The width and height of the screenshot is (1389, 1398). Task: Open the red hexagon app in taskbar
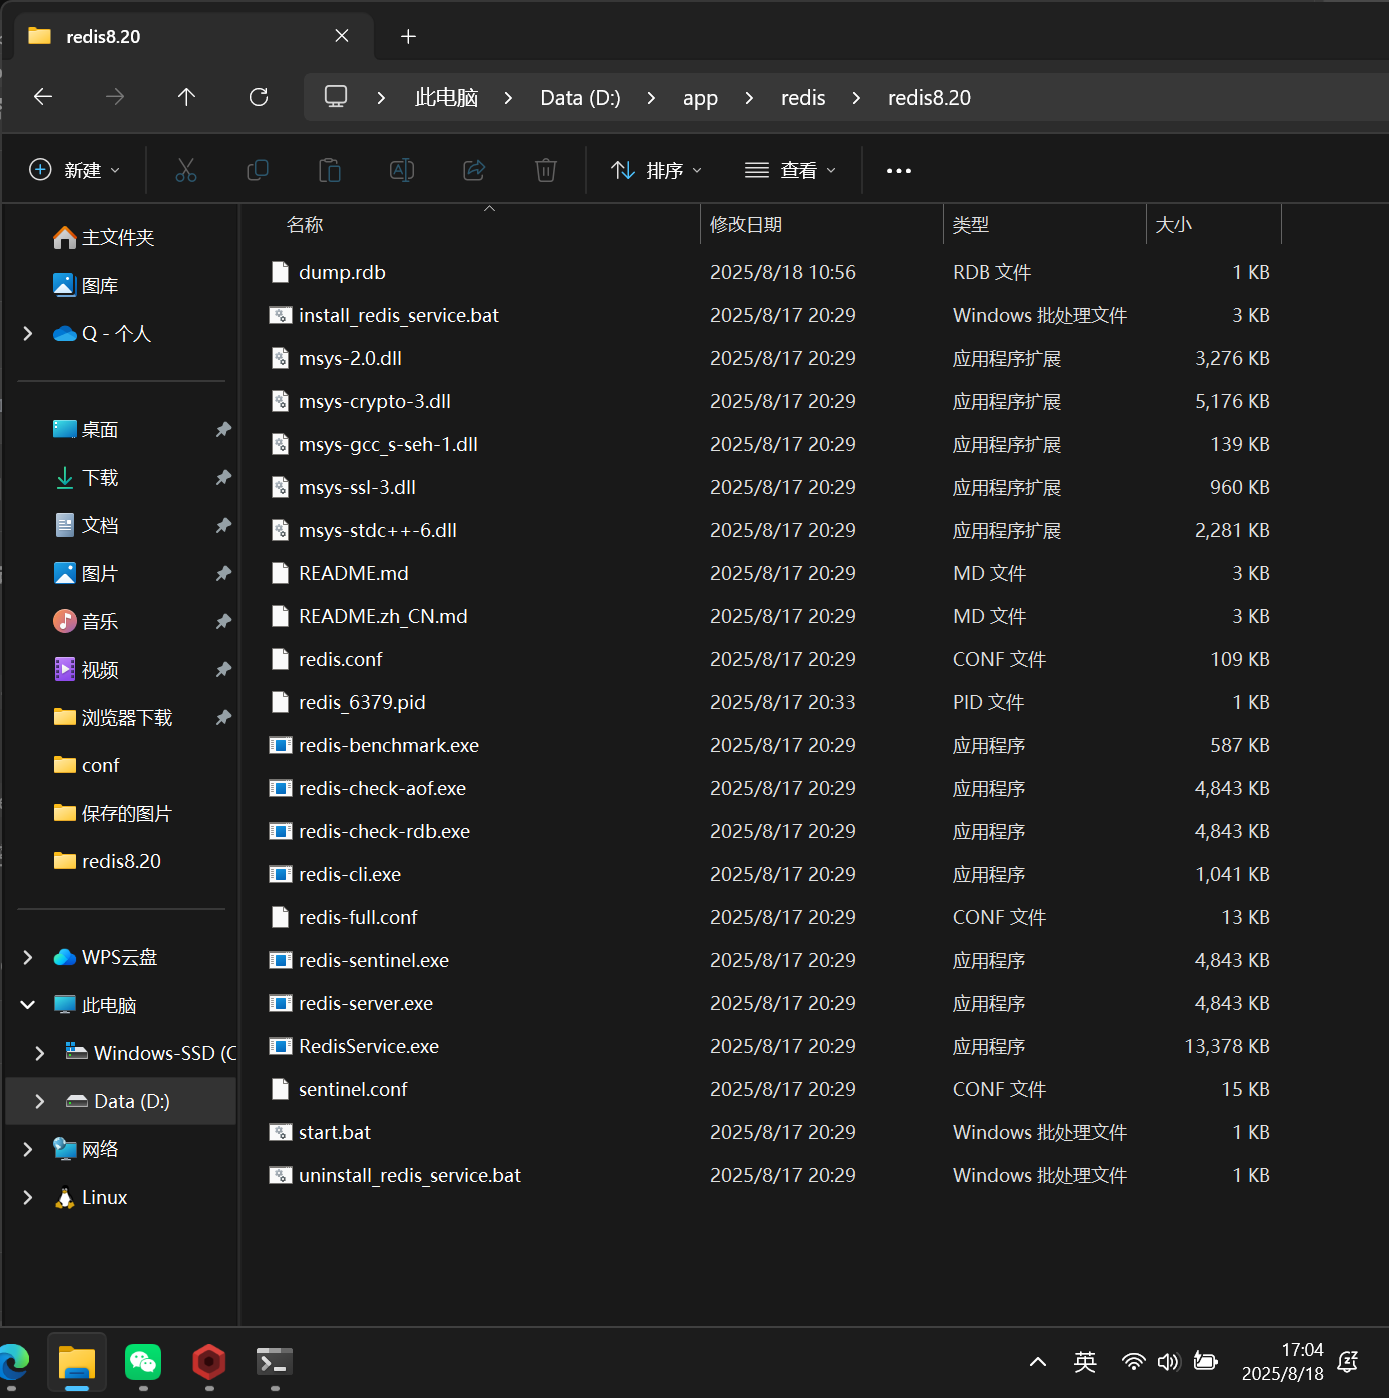click(209, 1362)
